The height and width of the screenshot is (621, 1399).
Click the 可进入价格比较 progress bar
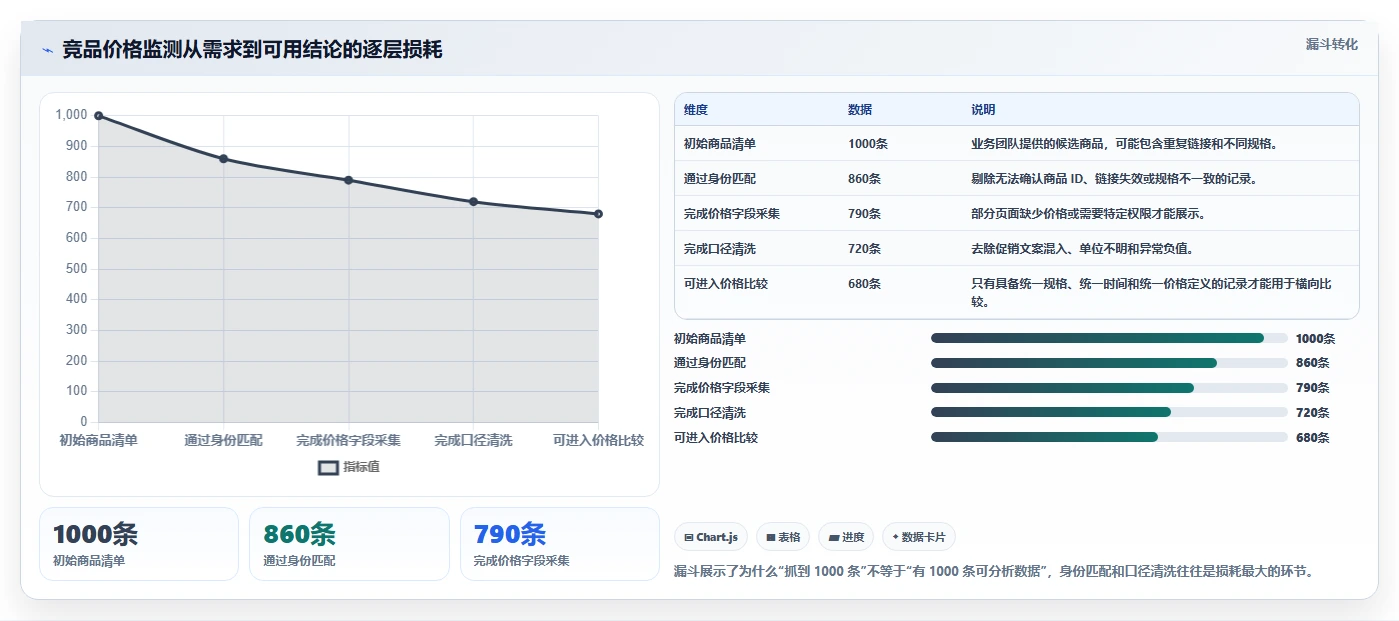pos(1109,437)
